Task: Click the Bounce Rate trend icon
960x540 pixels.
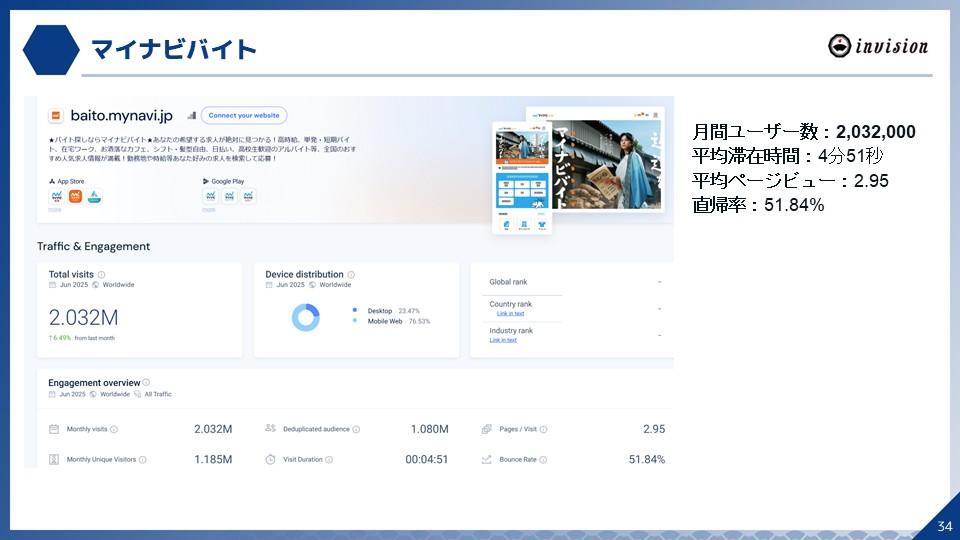Action: (487, 459)
